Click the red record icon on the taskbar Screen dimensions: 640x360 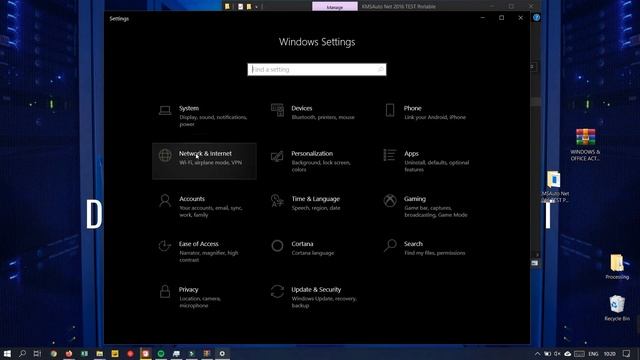click(130, 353)
